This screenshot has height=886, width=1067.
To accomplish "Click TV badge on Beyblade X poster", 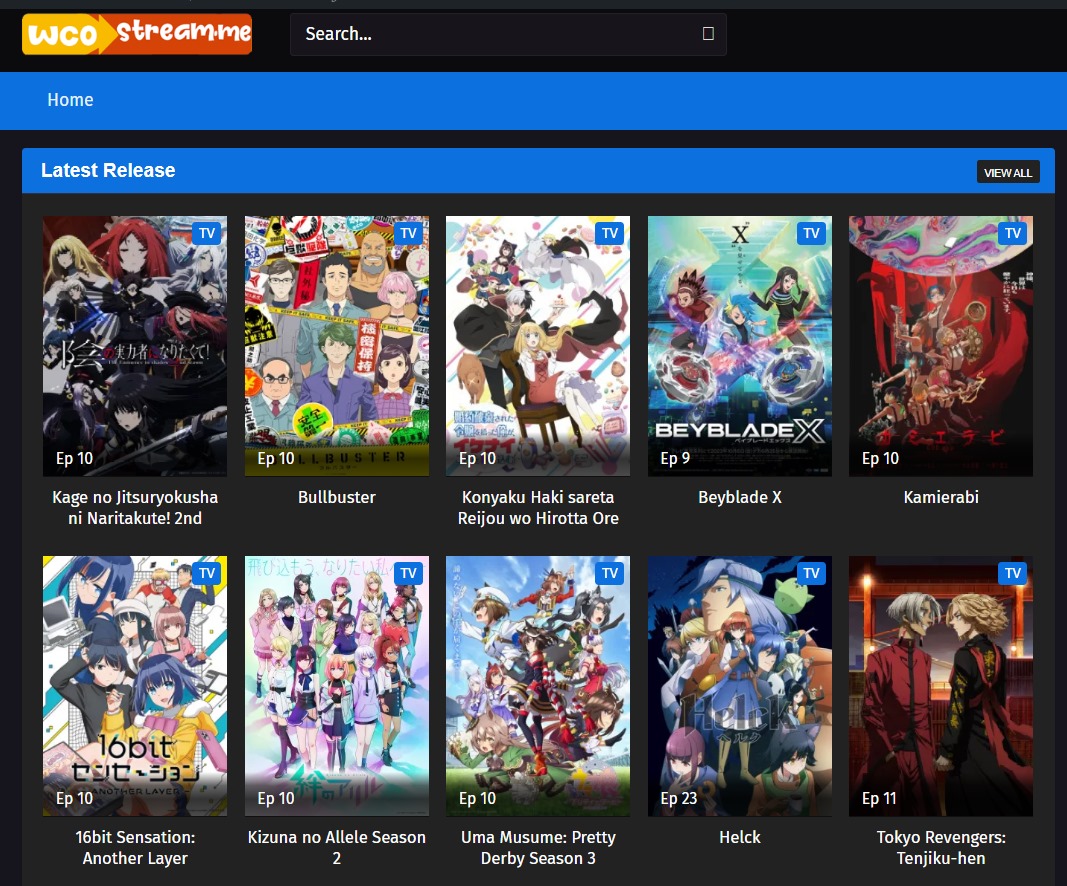I will click(811, 233).
